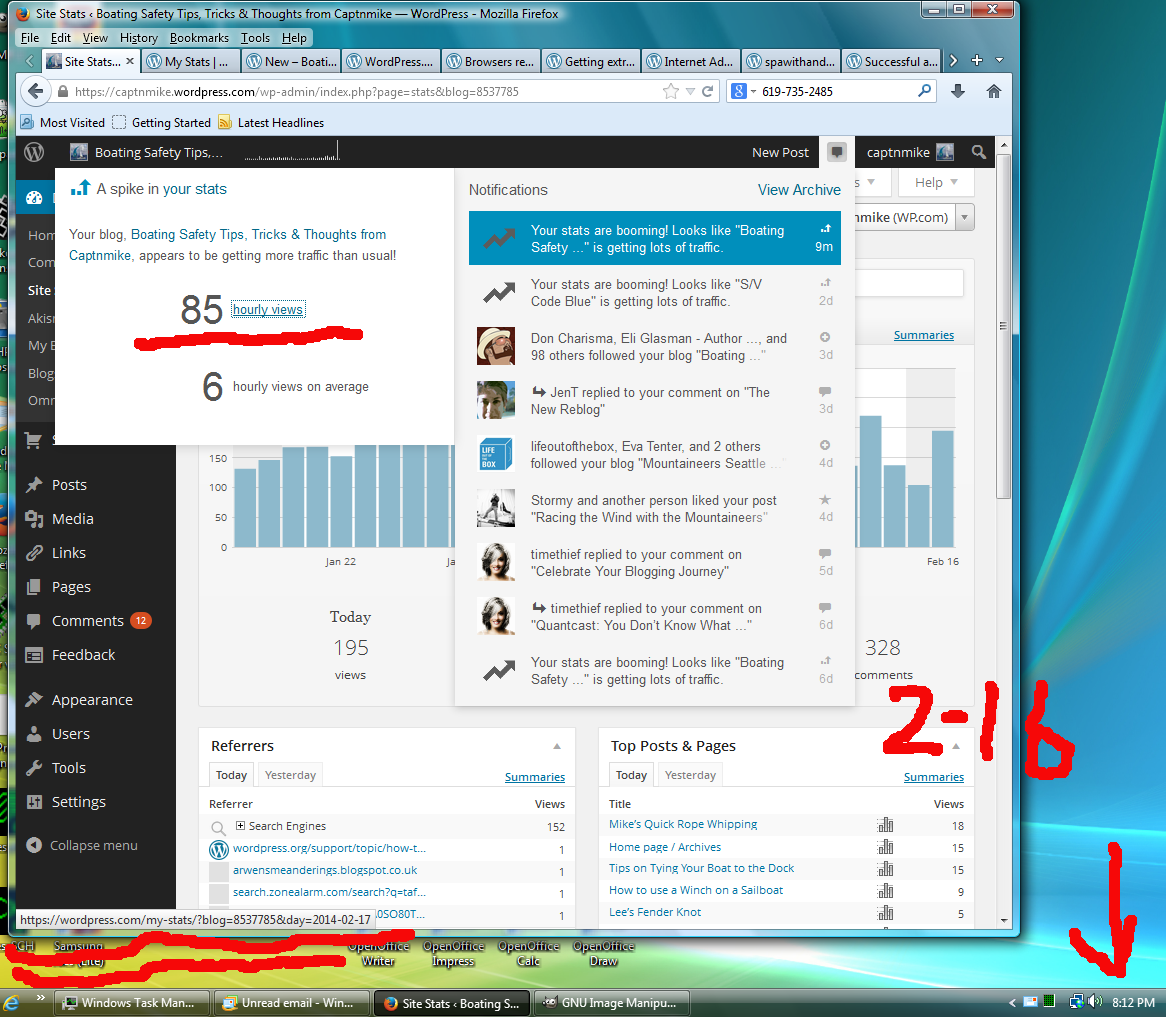
Task: Click the admin bar search magnifier icon
Action: coord(979,152)
